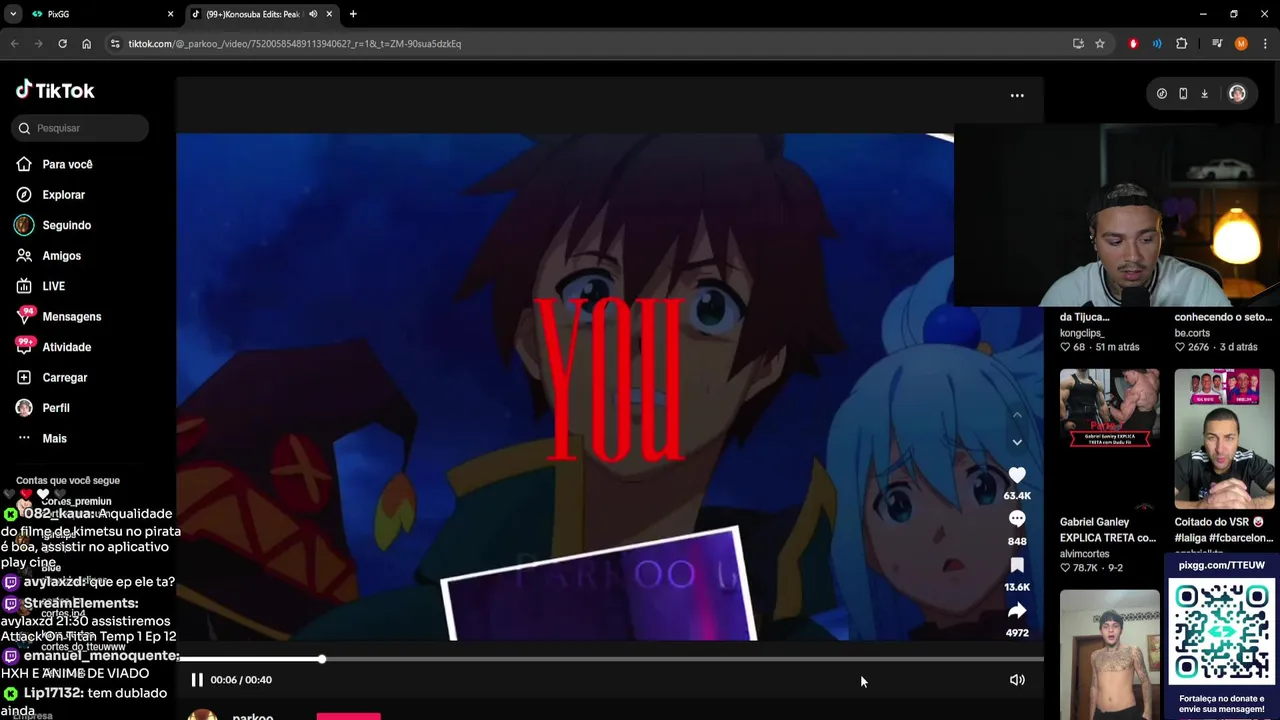This screenshot has height=720, width=1280.
Task: Open the tab search dropdown
Action: pos(13,14)
